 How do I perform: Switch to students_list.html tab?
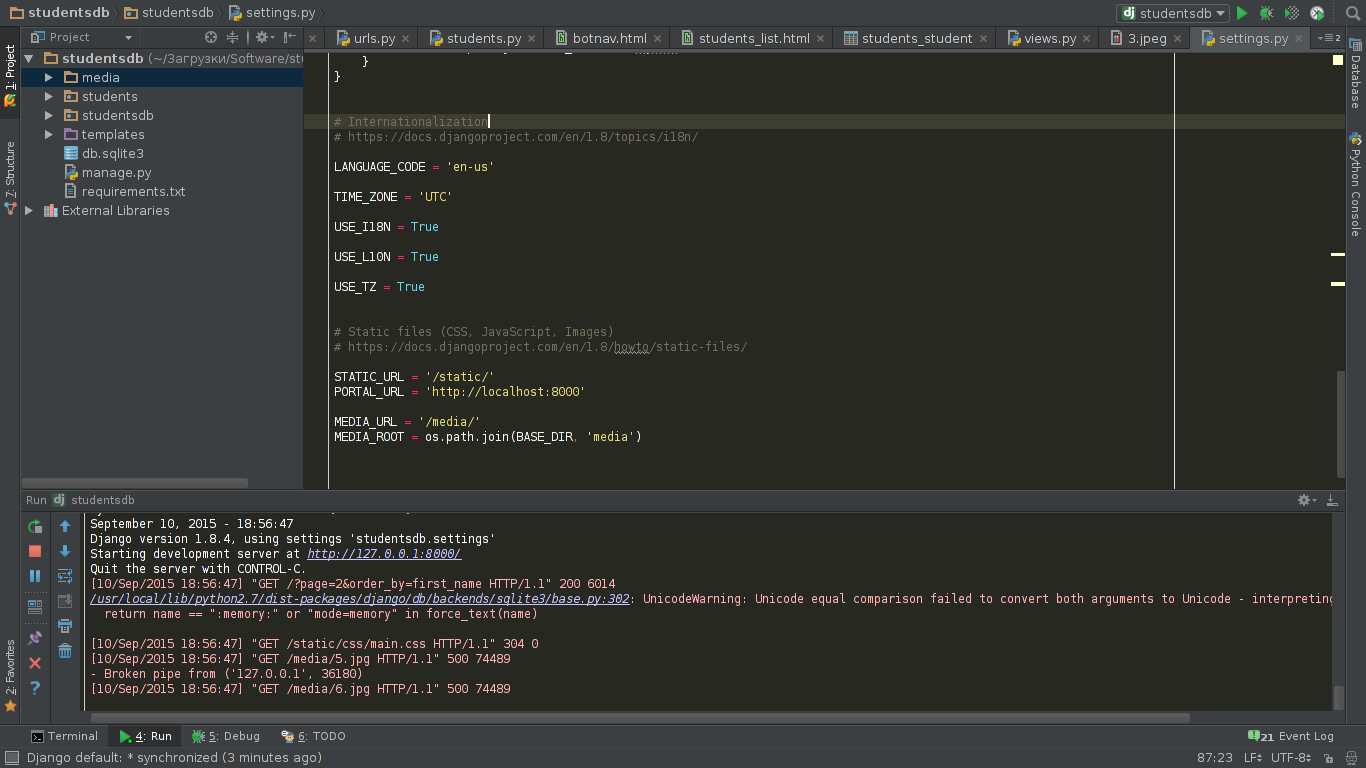754,38
